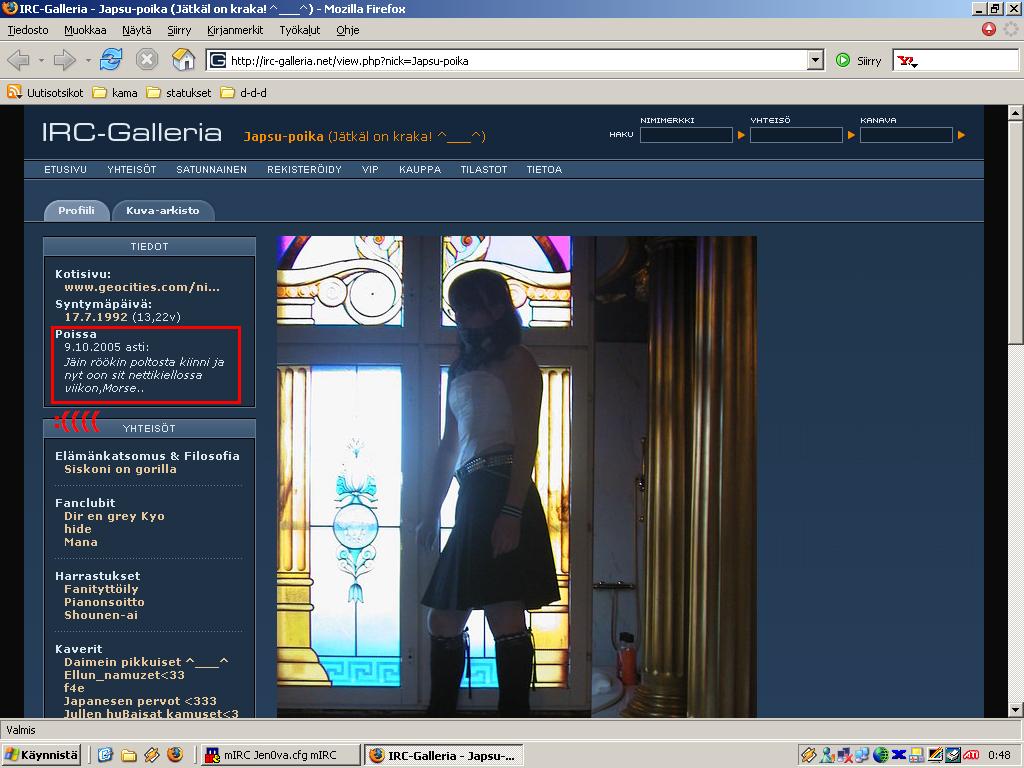This screenshot has width=1024, height=768.
Task: Open the Uutisotsikot feed bookmark
Action: [x=46, y=93]
